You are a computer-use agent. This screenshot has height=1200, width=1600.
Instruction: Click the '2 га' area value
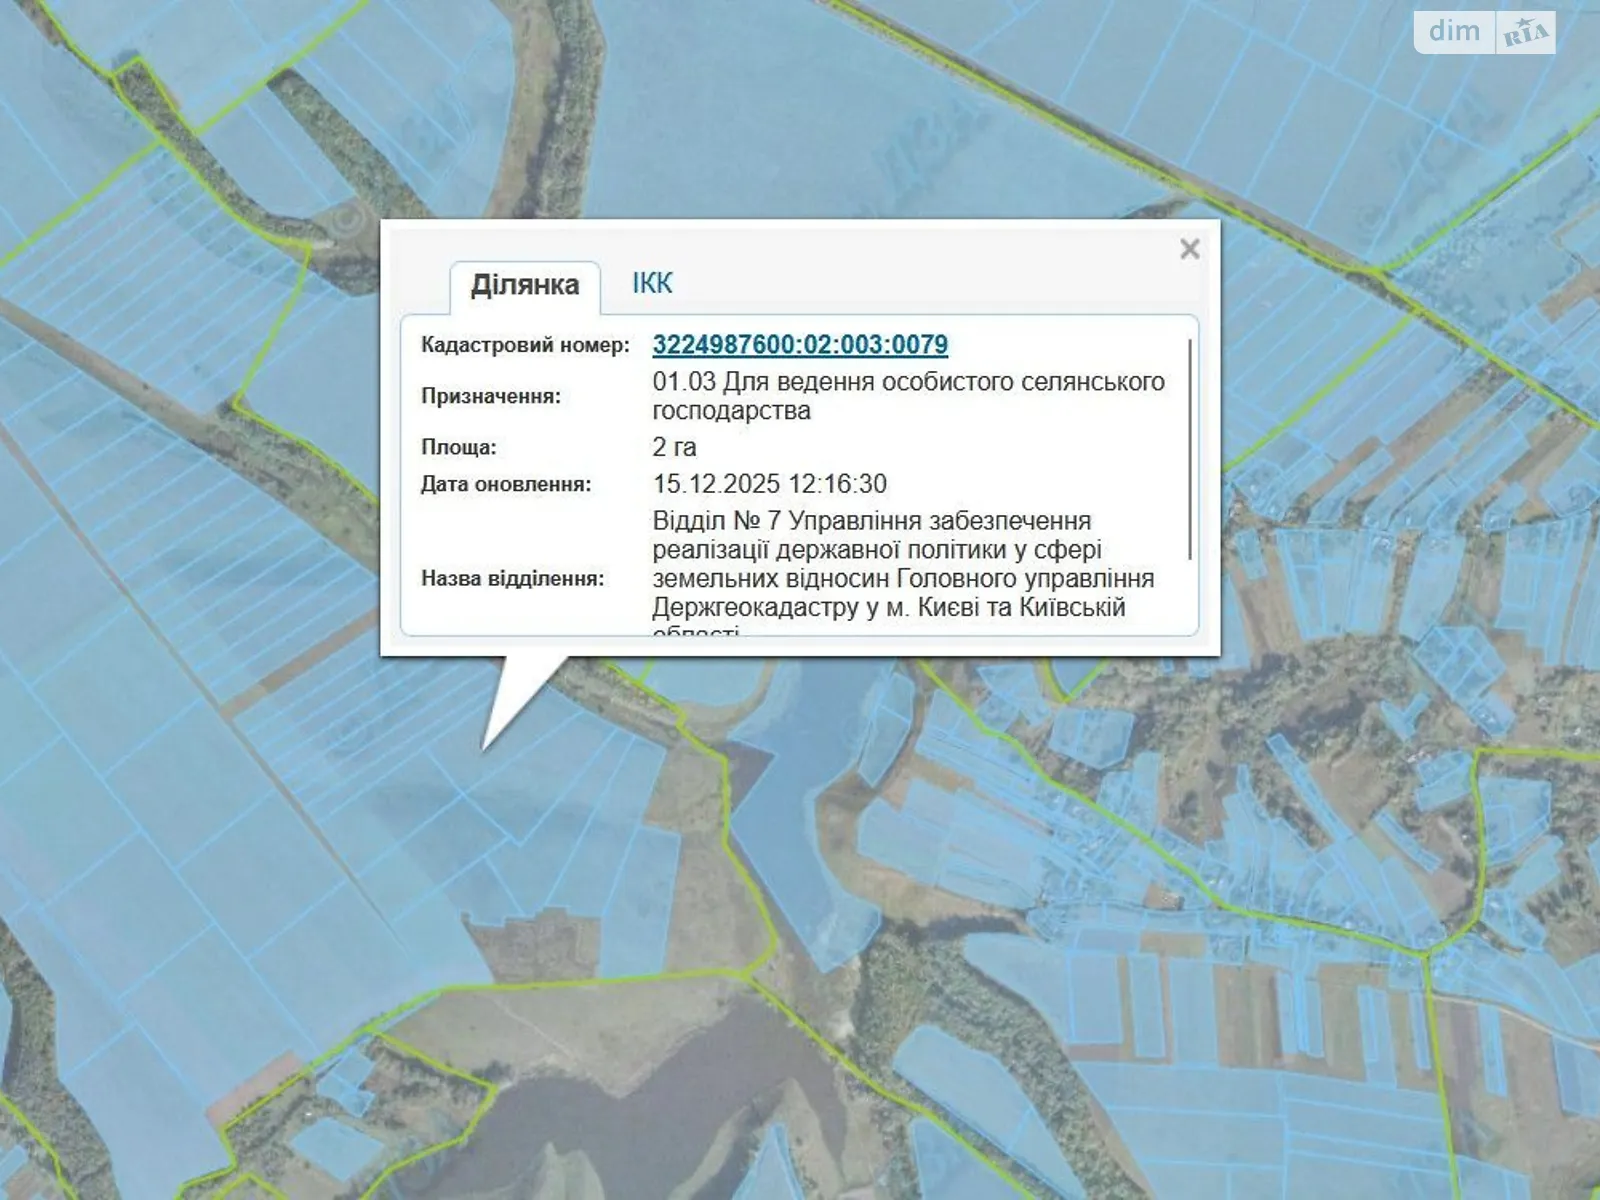(675, 447)
